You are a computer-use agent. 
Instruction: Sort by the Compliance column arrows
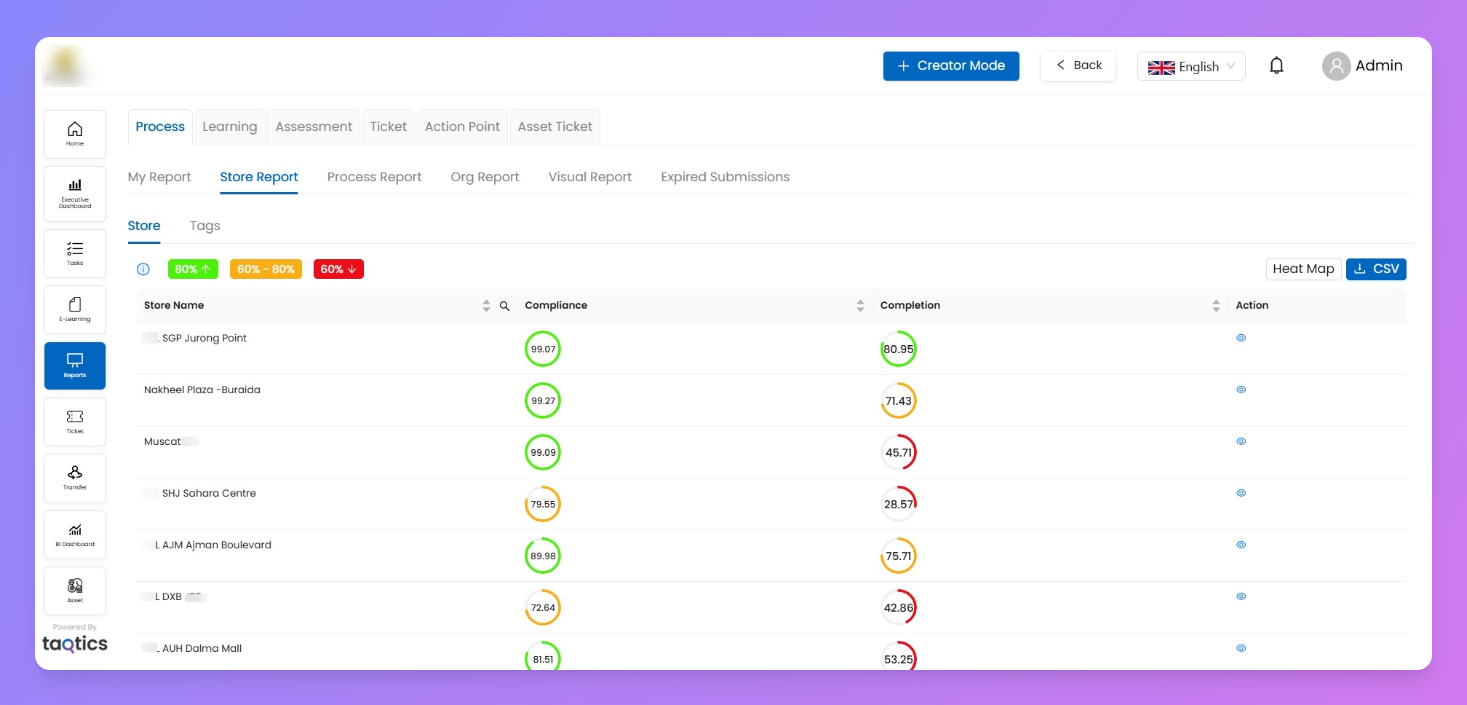(x=860, y=306)
